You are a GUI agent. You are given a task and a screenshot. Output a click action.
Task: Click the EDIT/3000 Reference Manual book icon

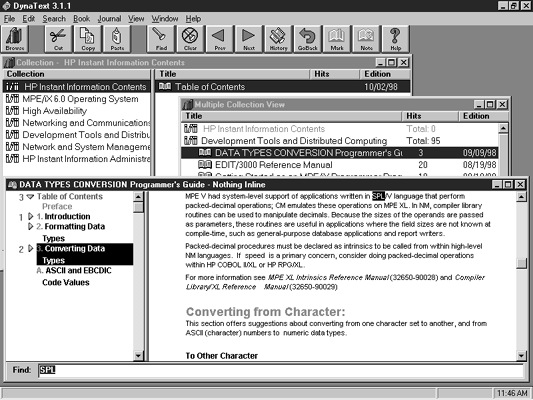(205, 165)
